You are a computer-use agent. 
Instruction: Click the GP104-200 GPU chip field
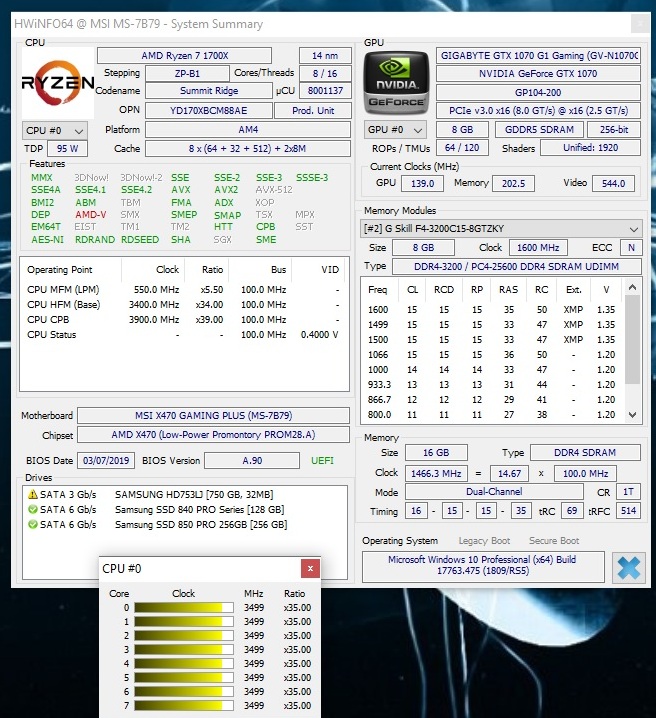click(538, 92)
